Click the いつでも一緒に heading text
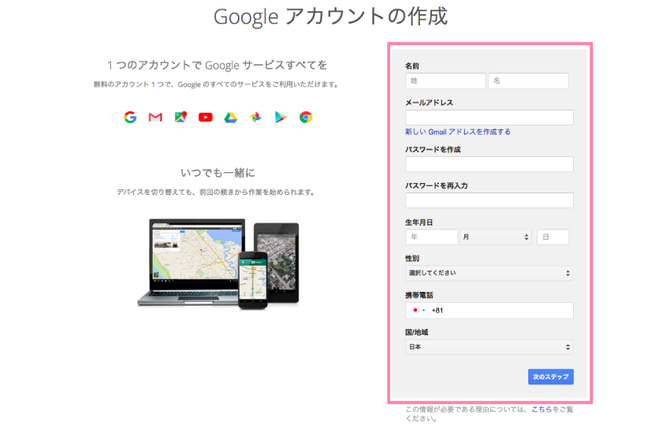Image resolution: width=670 pixels, height=426 pixels. [217, 173]
